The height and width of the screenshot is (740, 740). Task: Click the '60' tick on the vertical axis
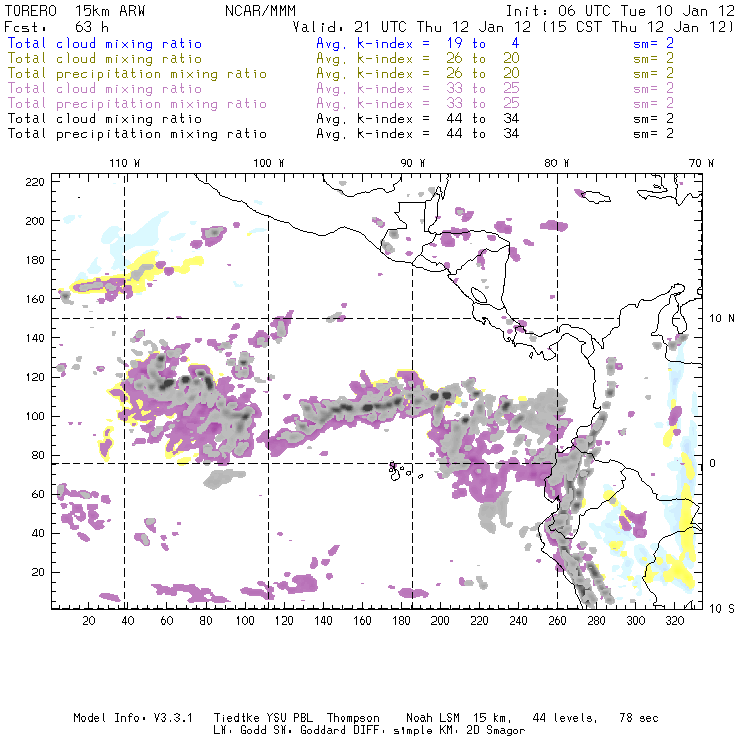coord(39,494)
